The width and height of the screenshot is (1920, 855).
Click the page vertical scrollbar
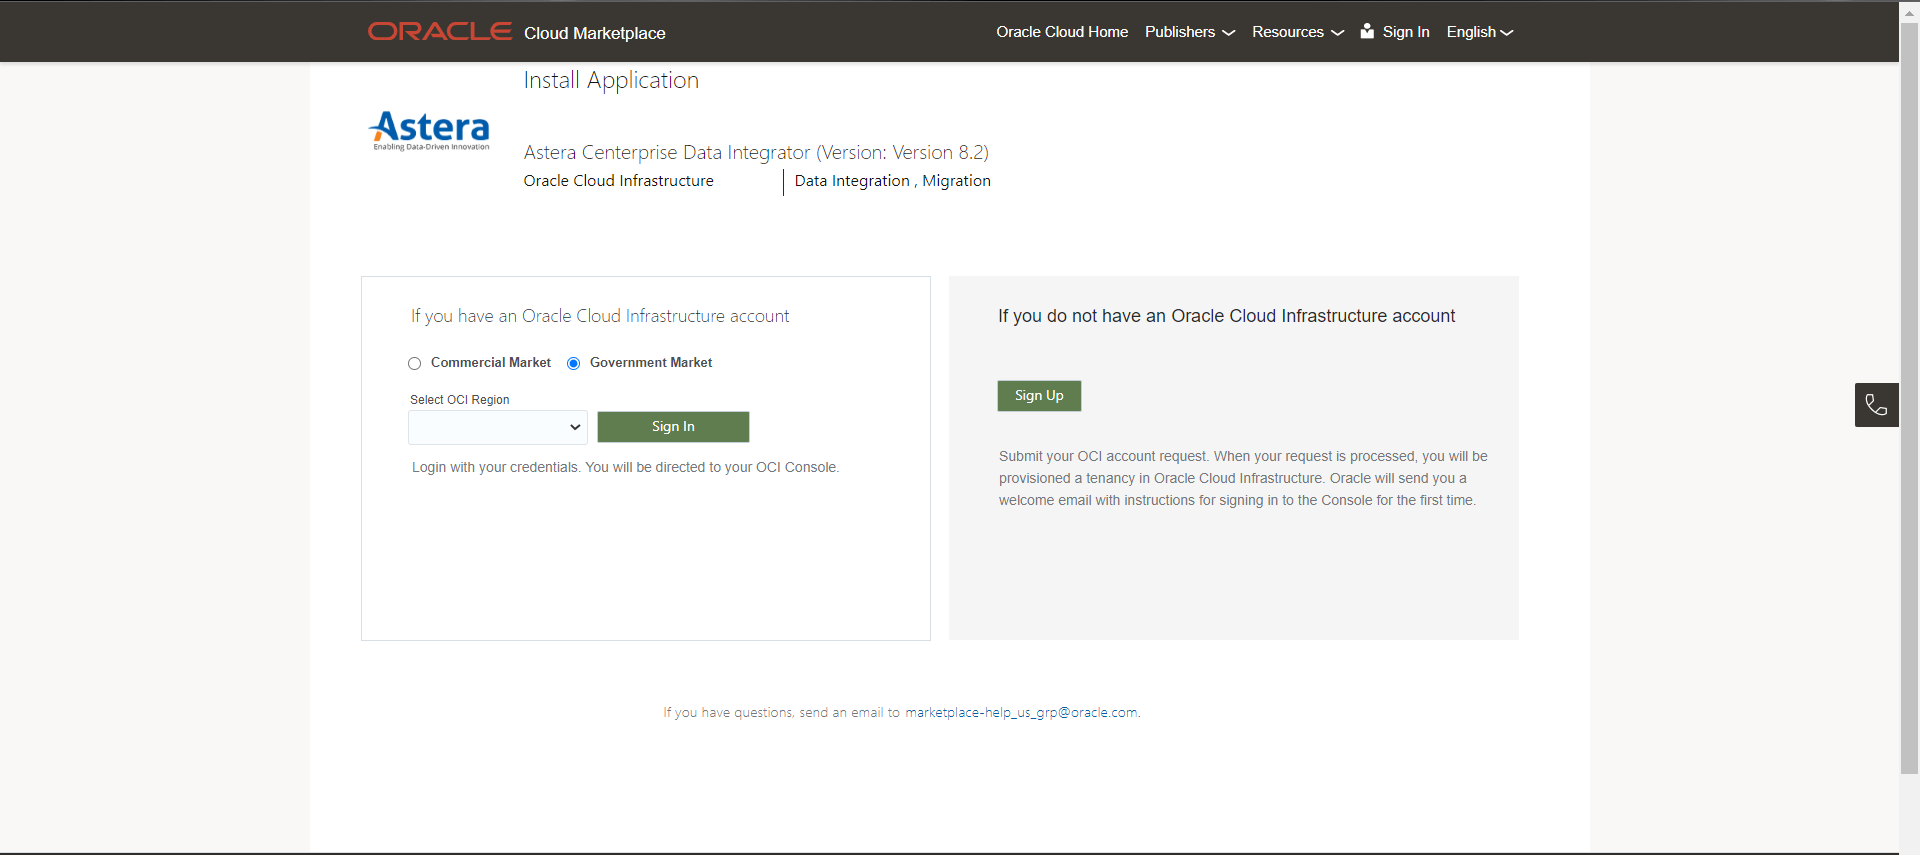coord(1909,400)
